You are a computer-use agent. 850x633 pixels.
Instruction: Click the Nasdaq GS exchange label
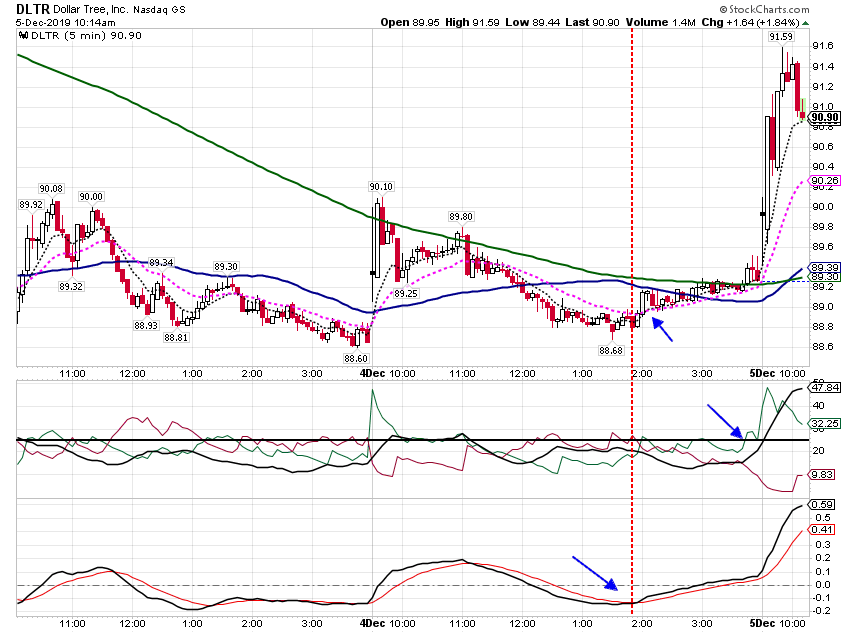[x=159, y=9]
